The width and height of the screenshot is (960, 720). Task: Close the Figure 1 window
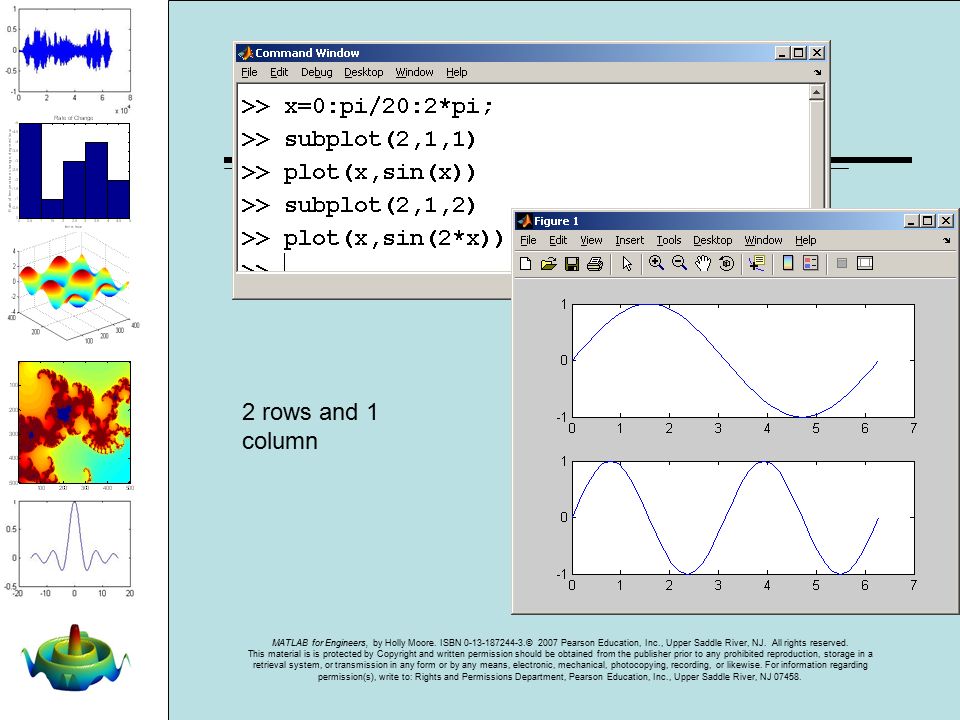[x=946, y=220]
